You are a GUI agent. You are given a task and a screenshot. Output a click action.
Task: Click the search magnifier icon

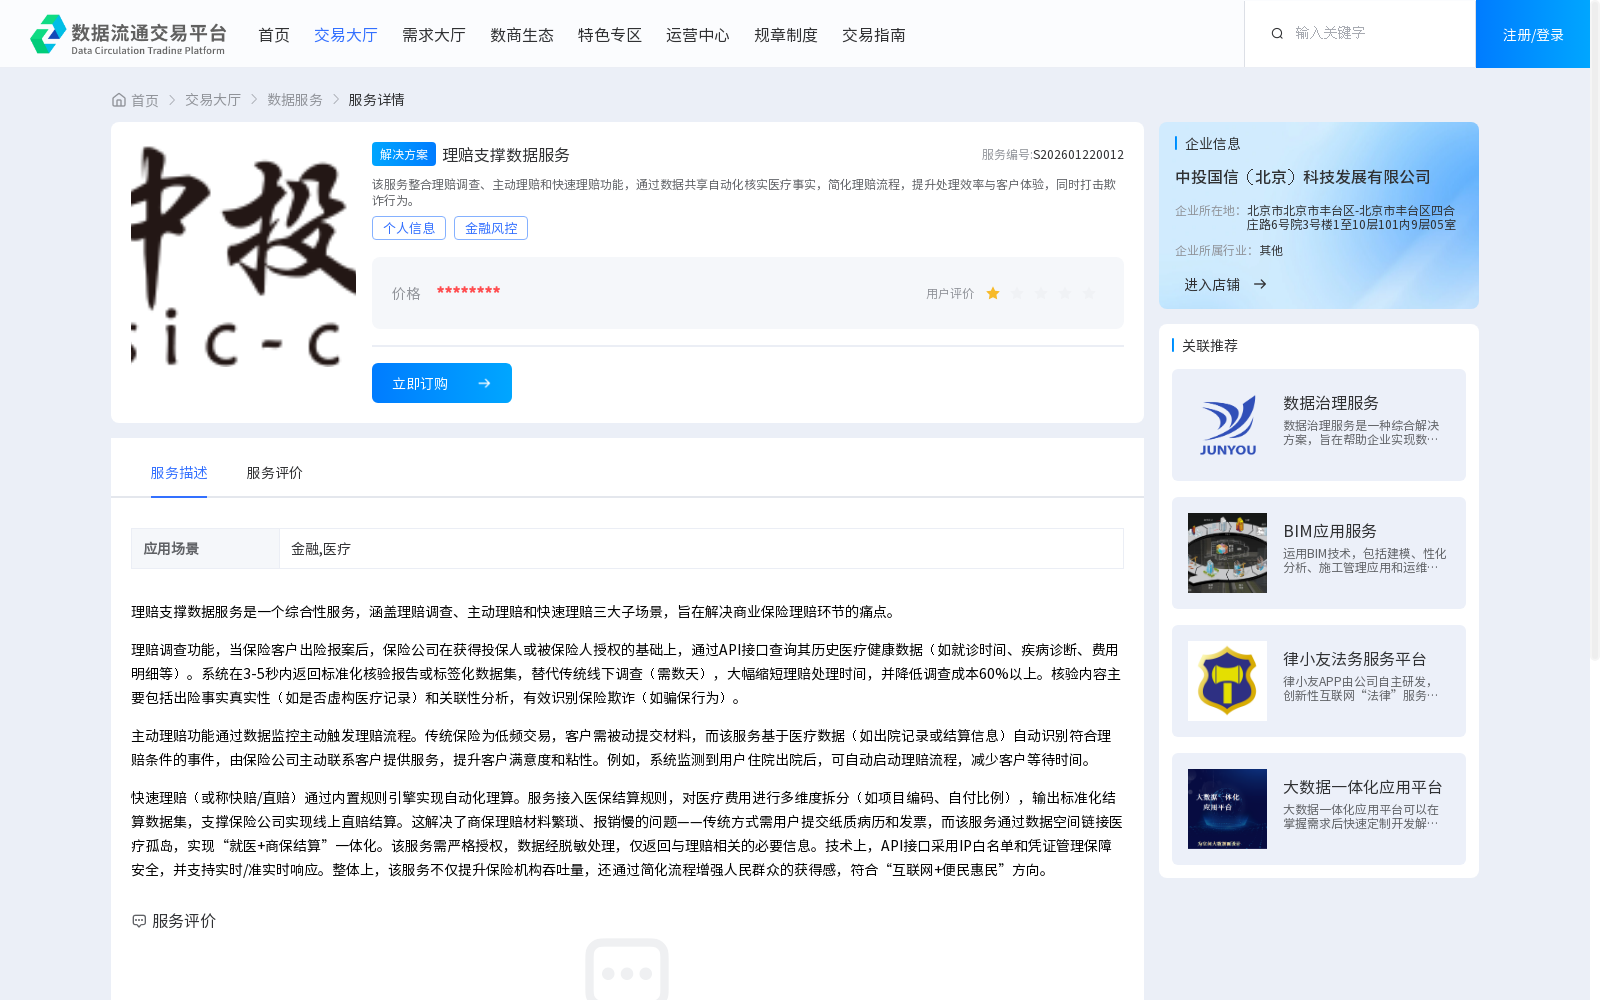click(x=1277, y=34)
